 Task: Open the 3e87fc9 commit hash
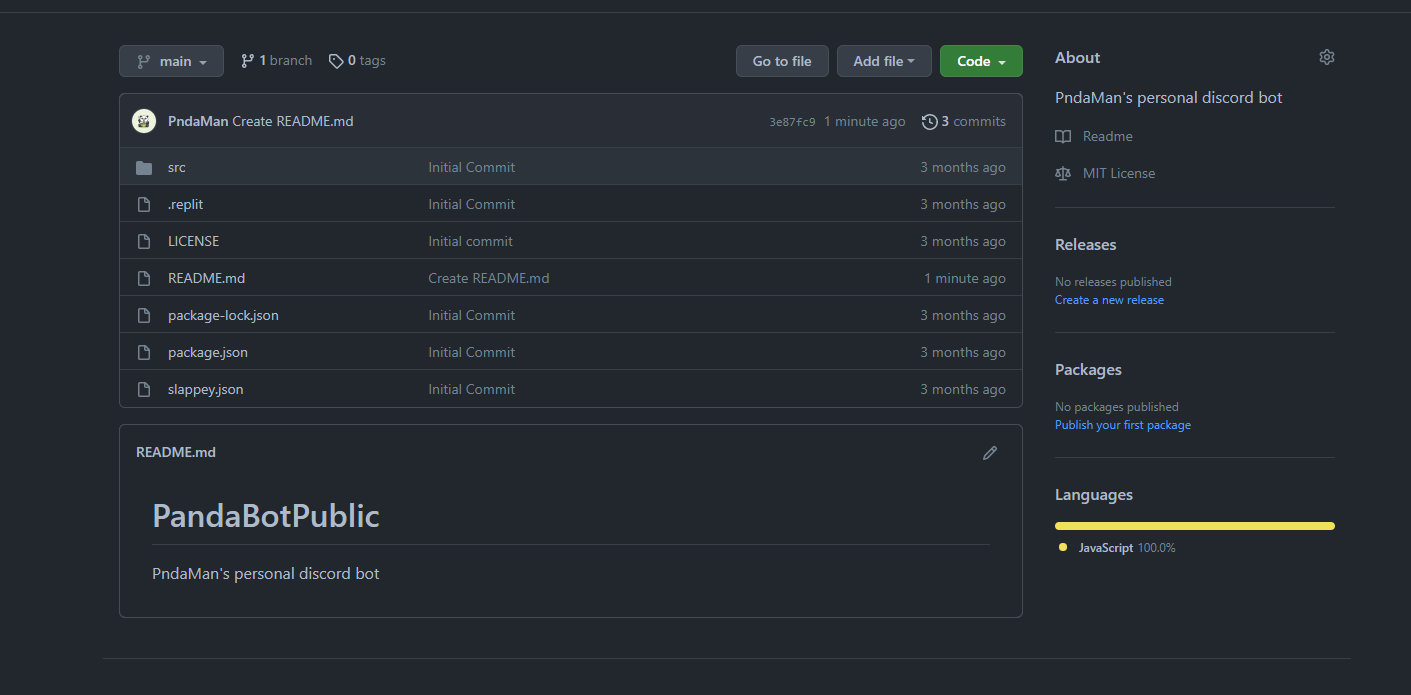click(792, 122)
